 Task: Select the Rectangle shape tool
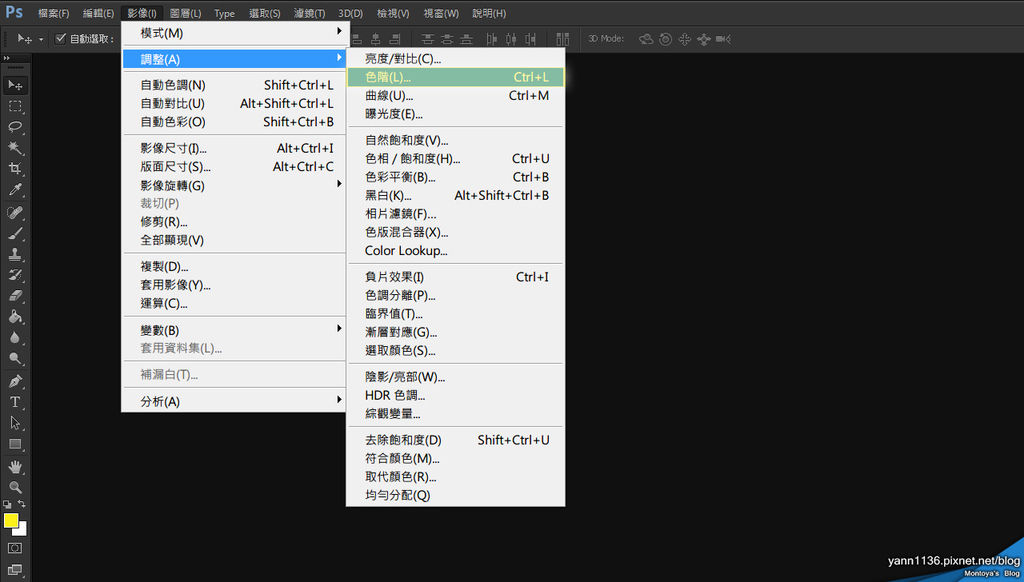tap(14, 444)
